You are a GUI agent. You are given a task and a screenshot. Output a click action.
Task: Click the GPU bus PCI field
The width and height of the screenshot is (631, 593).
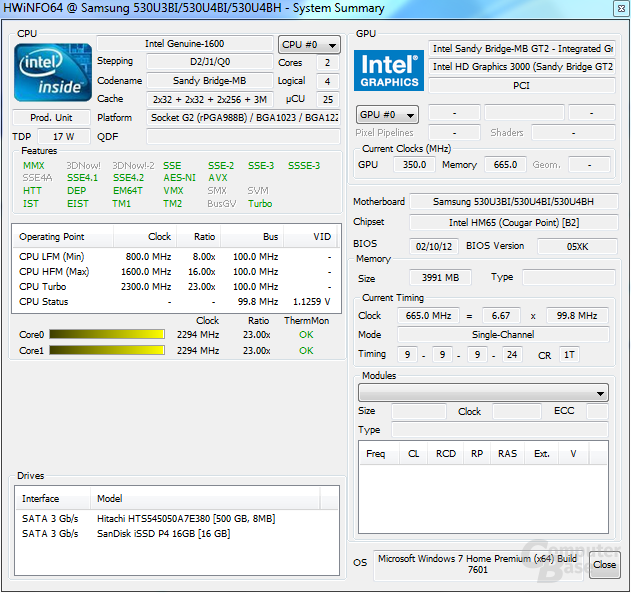pos(522,85)
